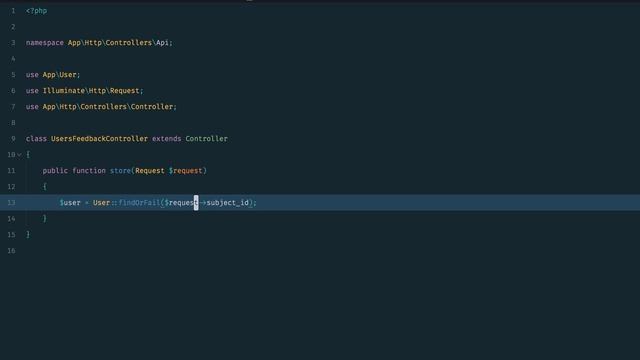Image resolution: width=640 pixels, height=360 pixels.
Task: Click 'App\Http\Controllers\Api' namespace path
Action: pyautogui.click(x=118, y=43)
